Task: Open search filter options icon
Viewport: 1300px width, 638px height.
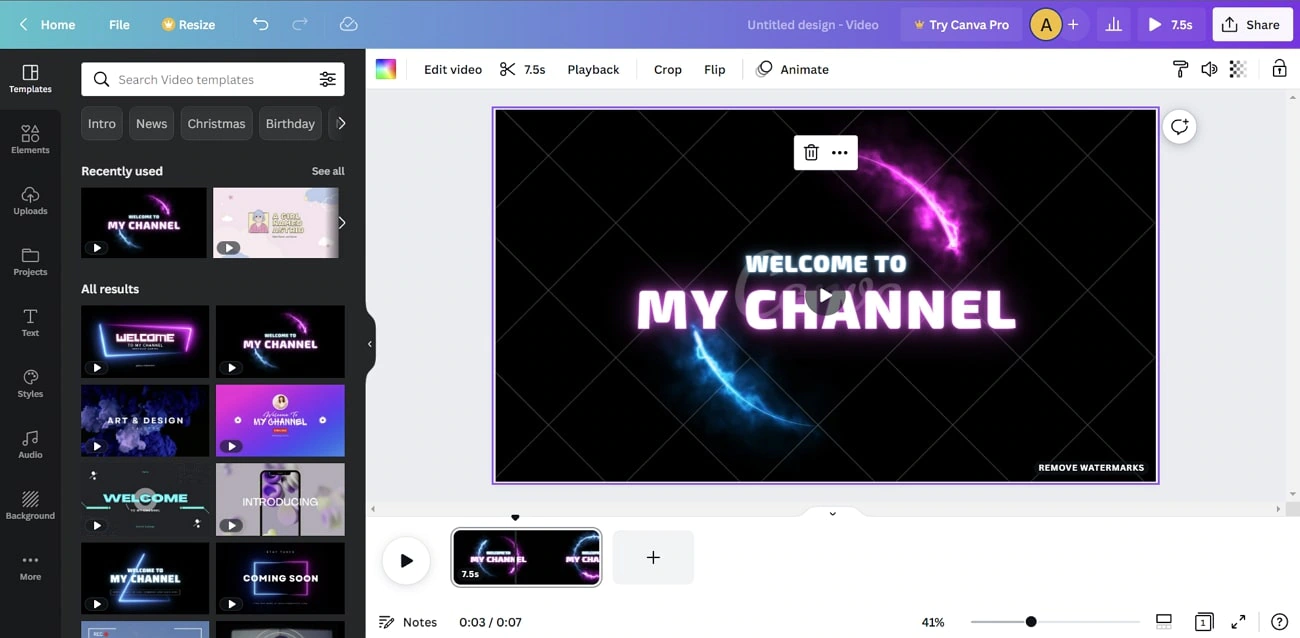Action: click(x=327, y=79)
